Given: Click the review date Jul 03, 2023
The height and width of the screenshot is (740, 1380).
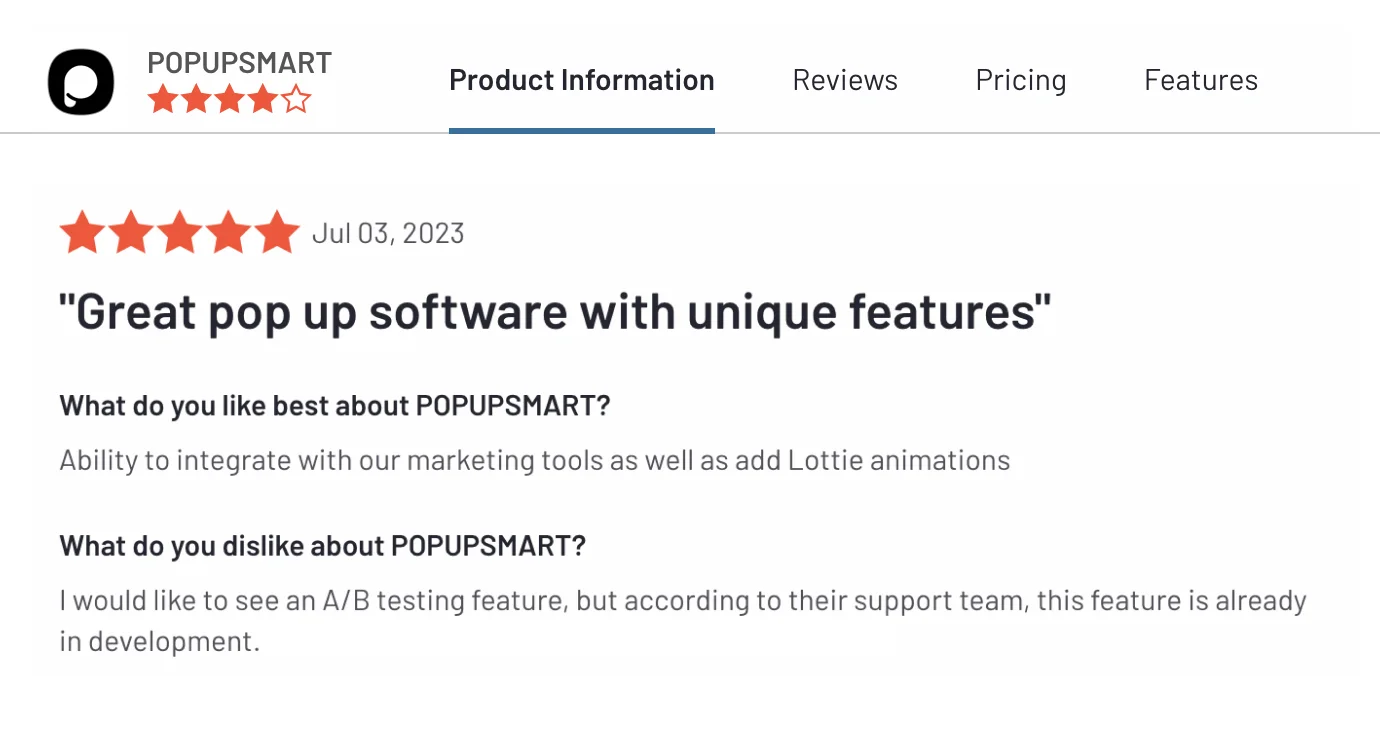Looking at the screenshot, I should (388, 234).
